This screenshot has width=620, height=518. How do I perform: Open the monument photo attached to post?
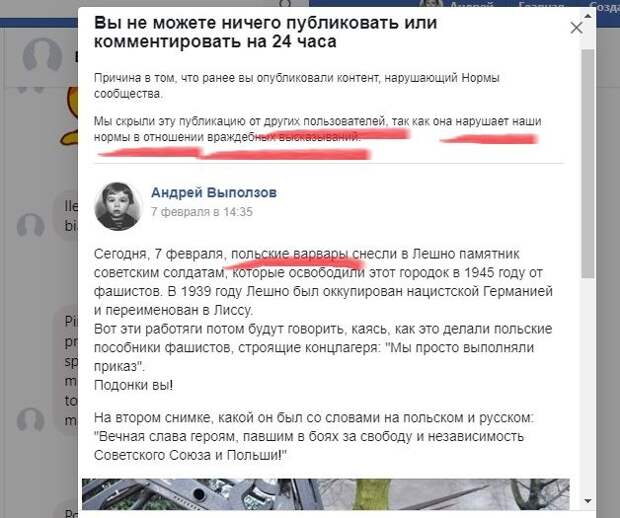click(325, 494)
